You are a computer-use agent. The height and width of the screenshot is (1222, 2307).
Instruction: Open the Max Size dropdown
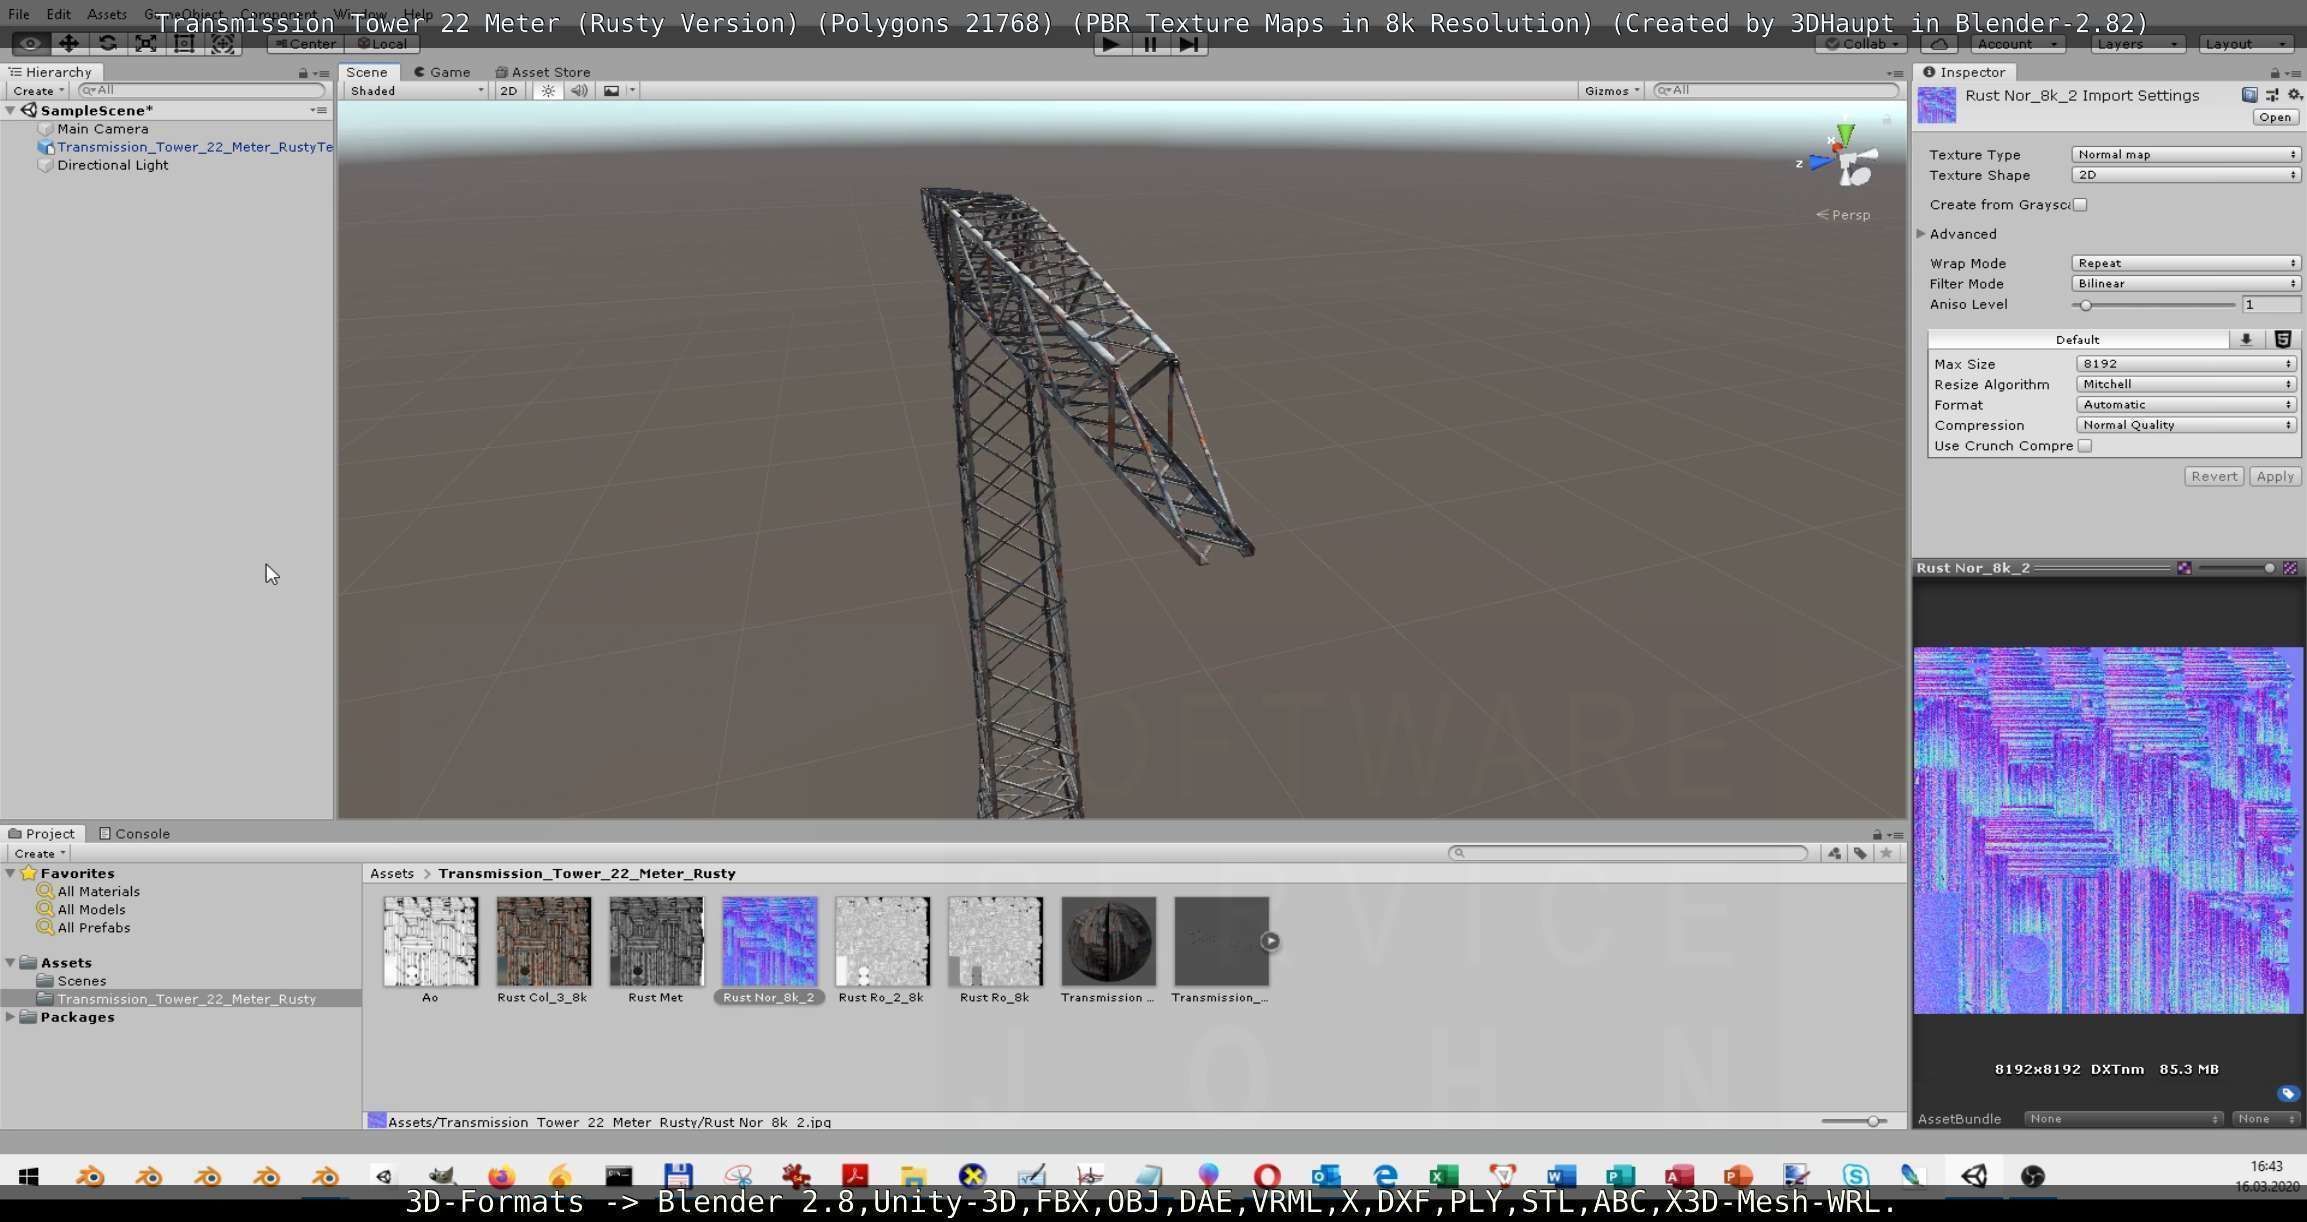pos(2186,364)
